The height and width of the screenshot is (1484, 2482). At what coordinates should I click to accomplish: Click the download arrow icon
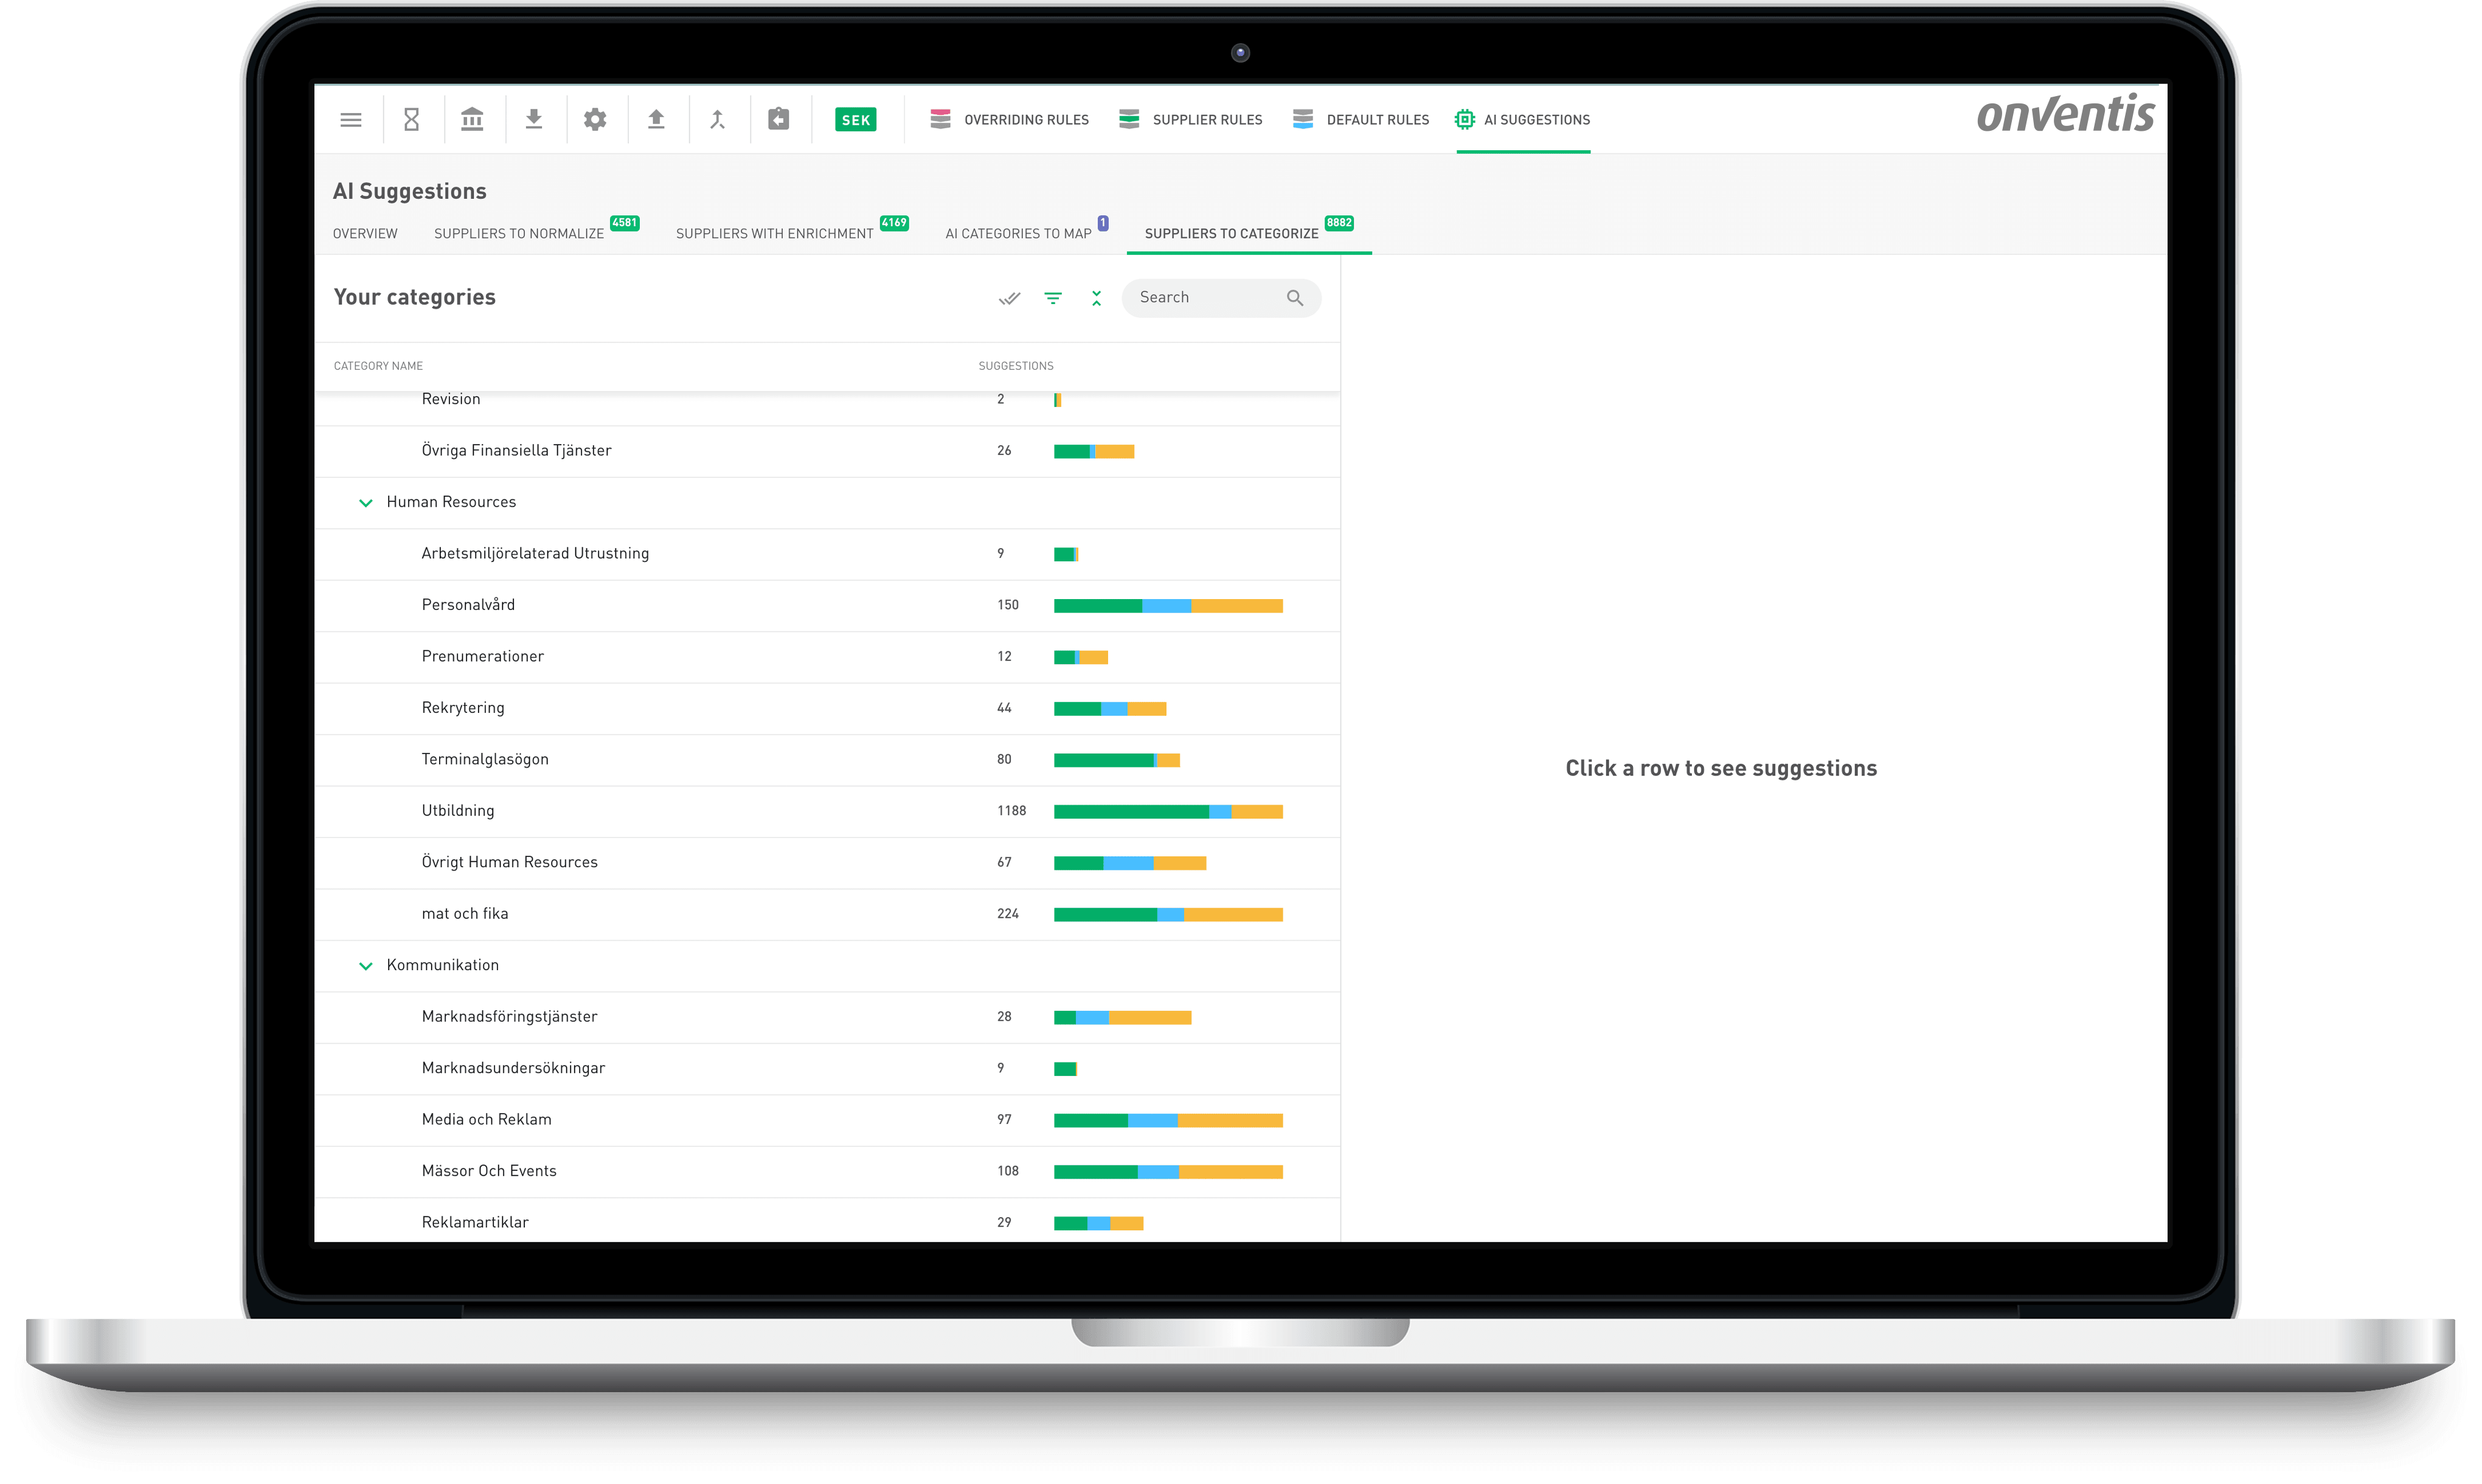tap(534, 120)
